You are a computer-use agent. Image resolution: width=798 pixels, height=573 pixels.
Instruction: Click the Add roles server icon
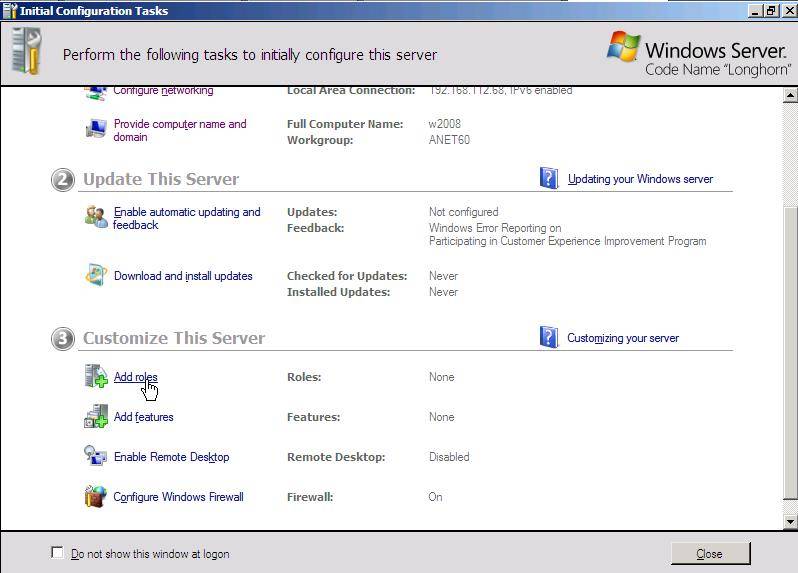pyautogui.click(x=96, y=376)
